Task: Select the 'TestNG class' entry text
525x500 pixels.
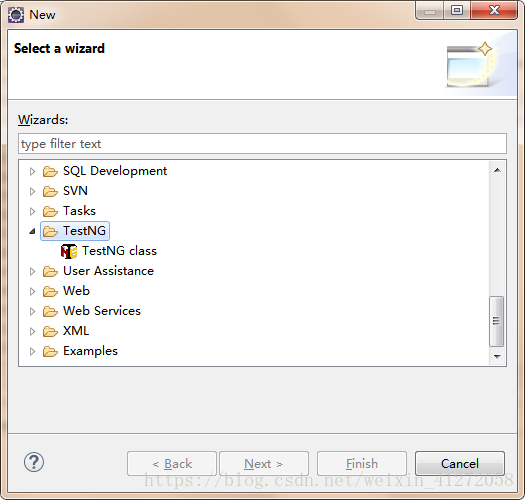Action: coord(120,251)
